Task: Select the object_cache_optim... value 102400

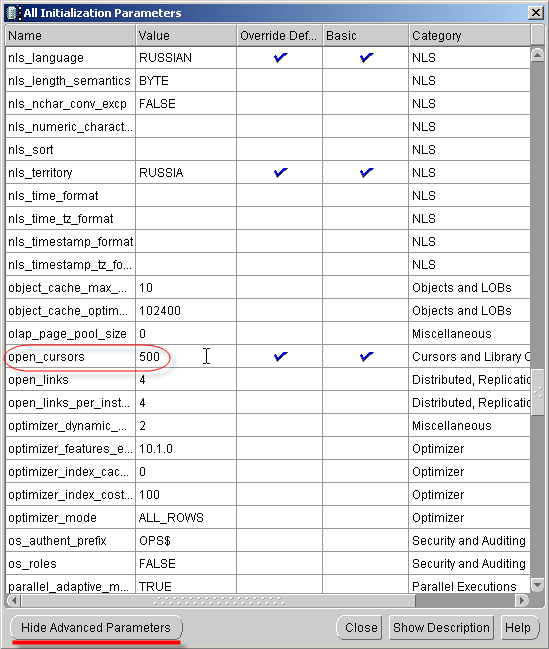Action: 160,310
